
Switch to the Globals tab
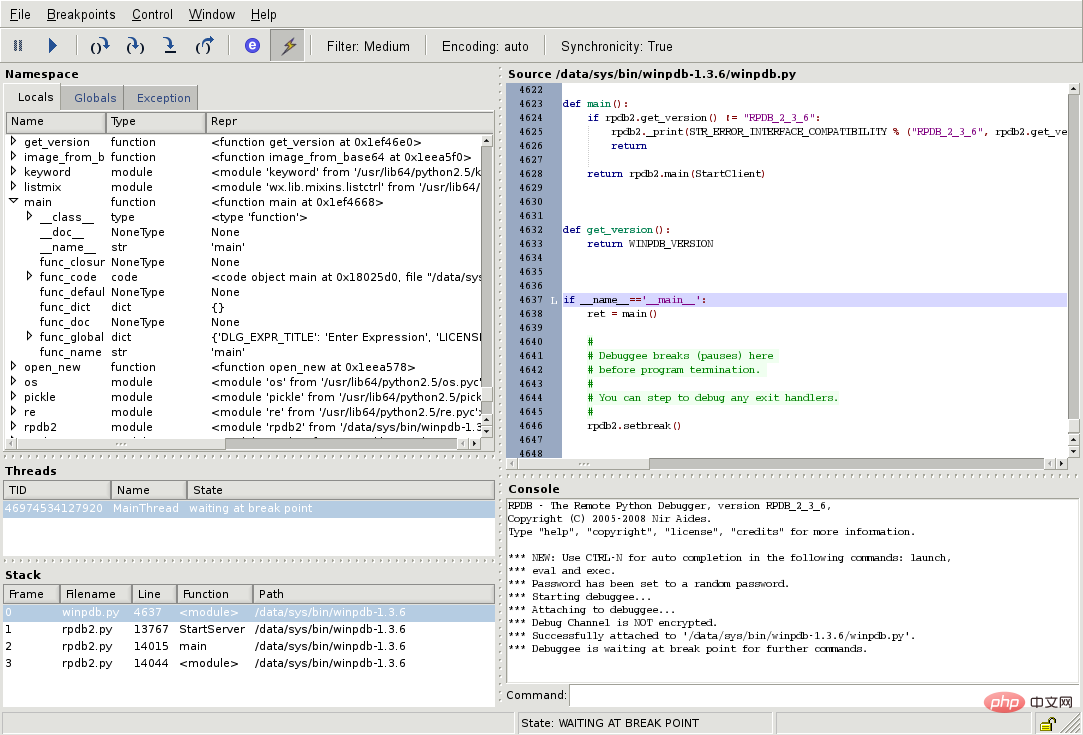[95, 98]
